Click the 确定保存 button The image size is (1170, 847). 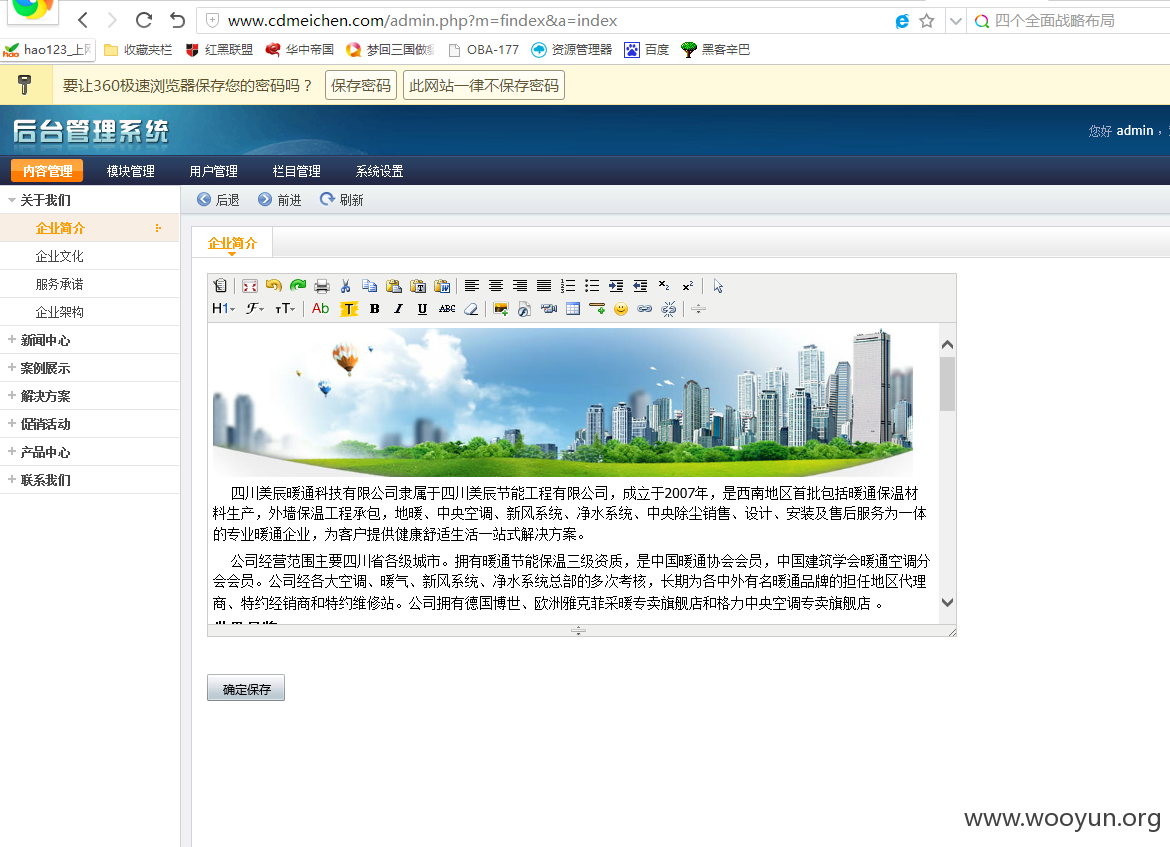coord(246,688)
